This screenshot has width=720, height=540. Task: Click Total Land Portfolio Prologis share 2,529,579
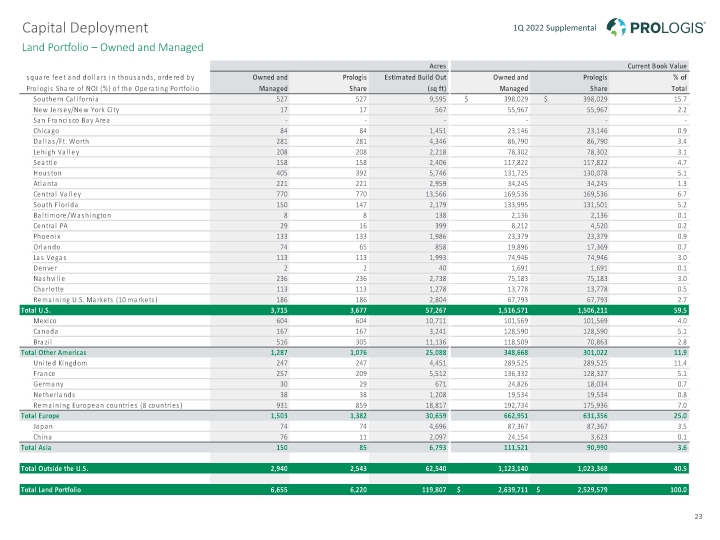[x=592, y=490]
